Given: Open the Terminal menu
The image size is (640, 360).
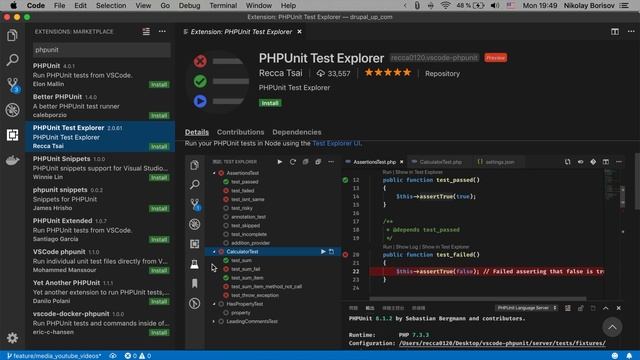Looking at the screenshot, I should click(223, 5).
